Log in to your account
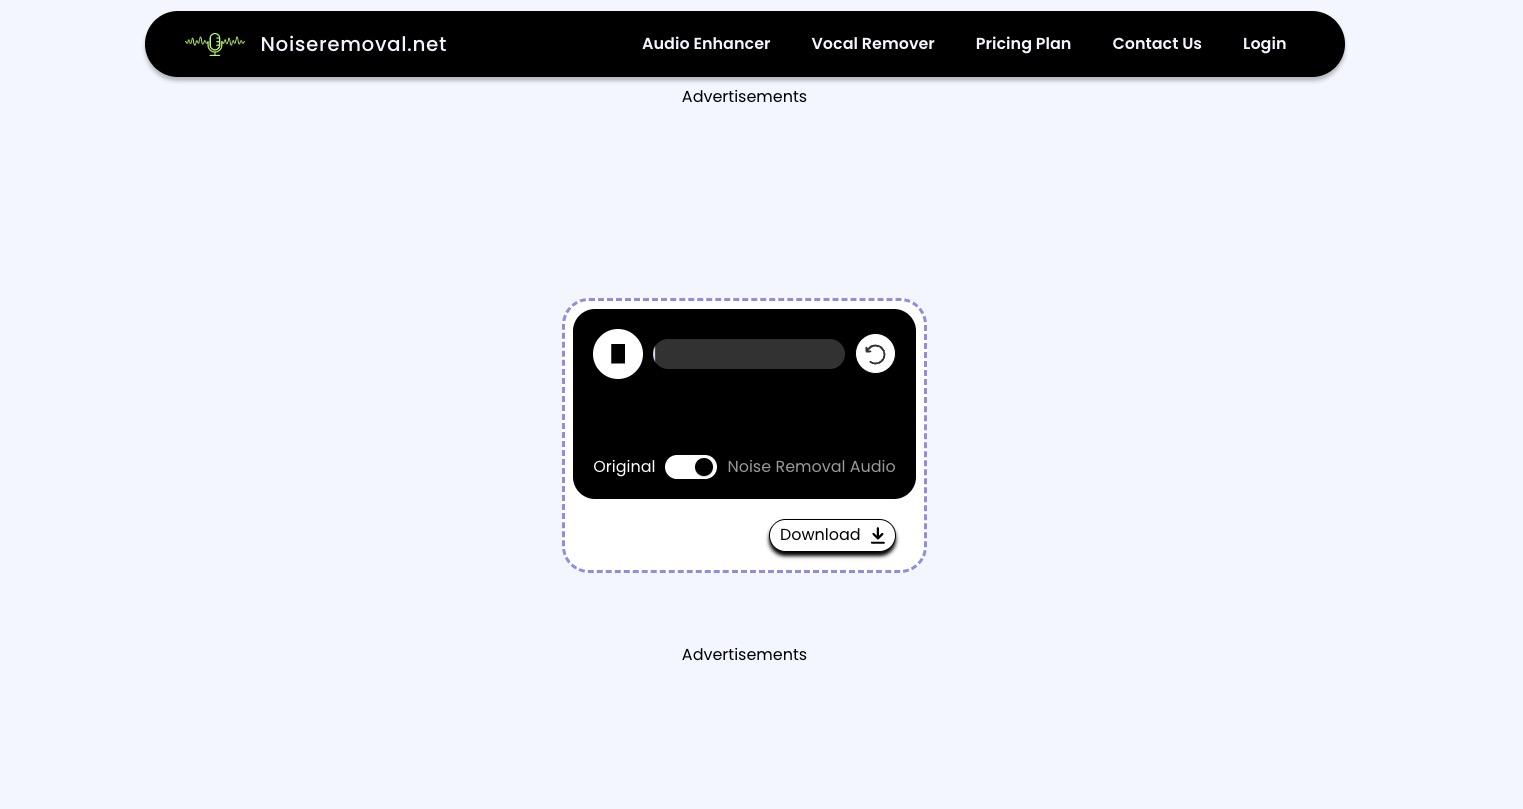1523x809 pixels. [x=1264, y=44]
